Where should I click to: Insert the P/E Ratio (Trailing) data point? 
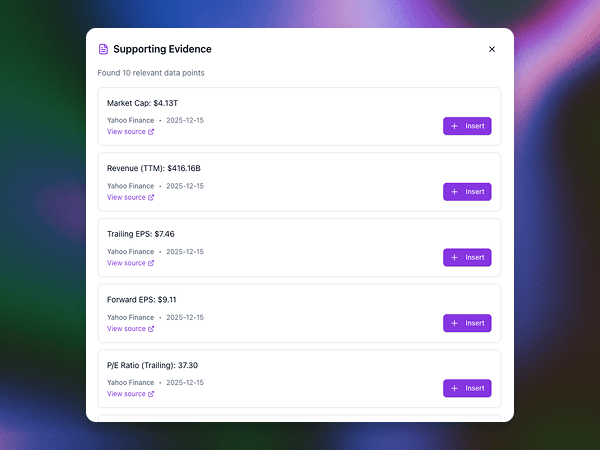[467, 388]
